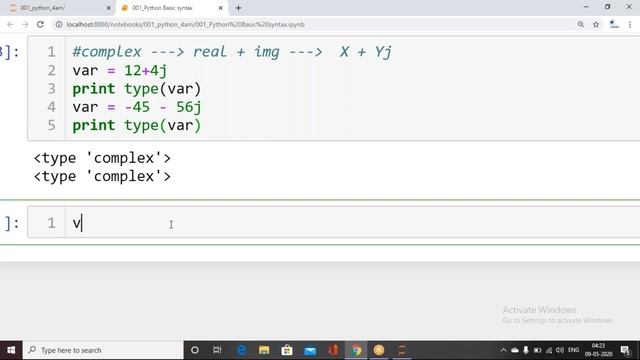This screenshot has height=360, width=640.
Task: Open File Explorer from the taskbar
Action: pyautogui.click(x=264, y=350)
